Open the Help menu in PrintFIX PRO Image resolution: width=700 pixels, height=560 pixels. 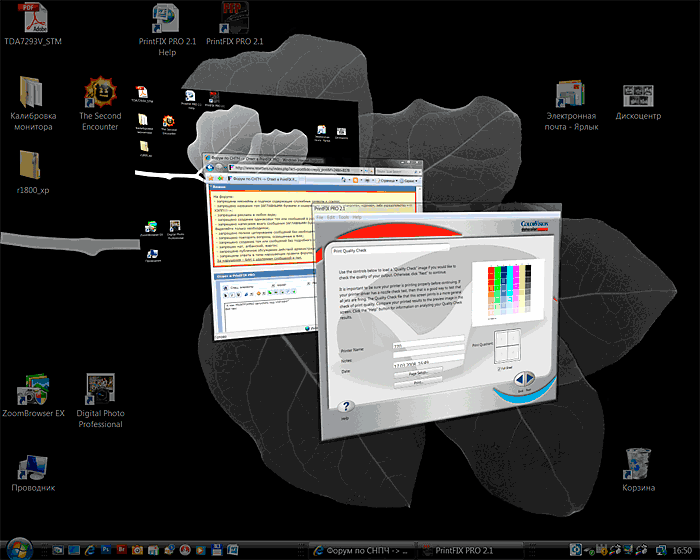(357, 217)
